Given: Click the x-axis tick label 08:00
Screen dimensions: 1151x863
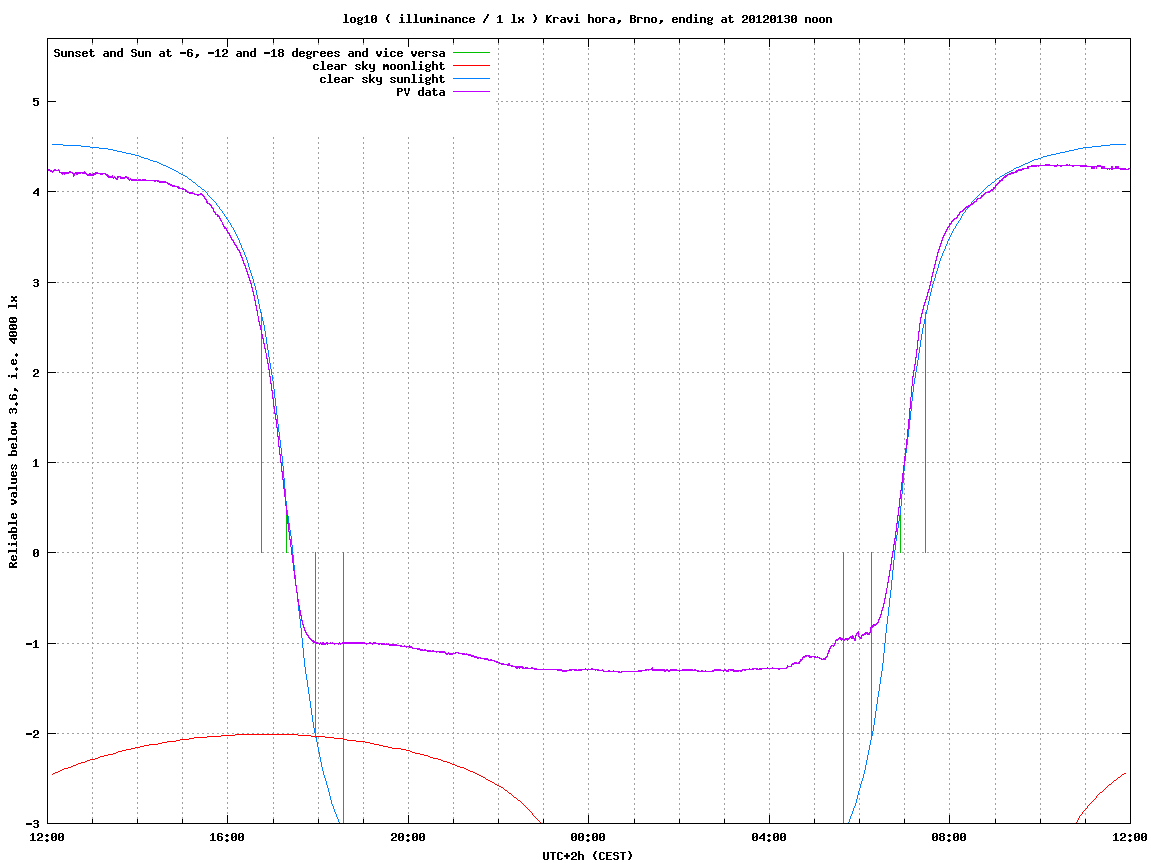Looking at the screenshot, I should [x=950, y=837].
